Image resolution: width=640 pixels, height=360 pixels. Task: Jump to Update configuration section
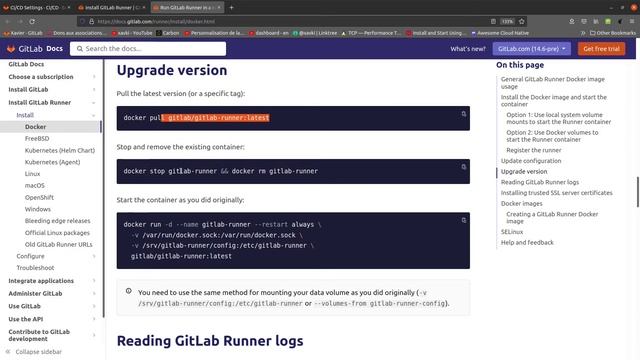531,161
